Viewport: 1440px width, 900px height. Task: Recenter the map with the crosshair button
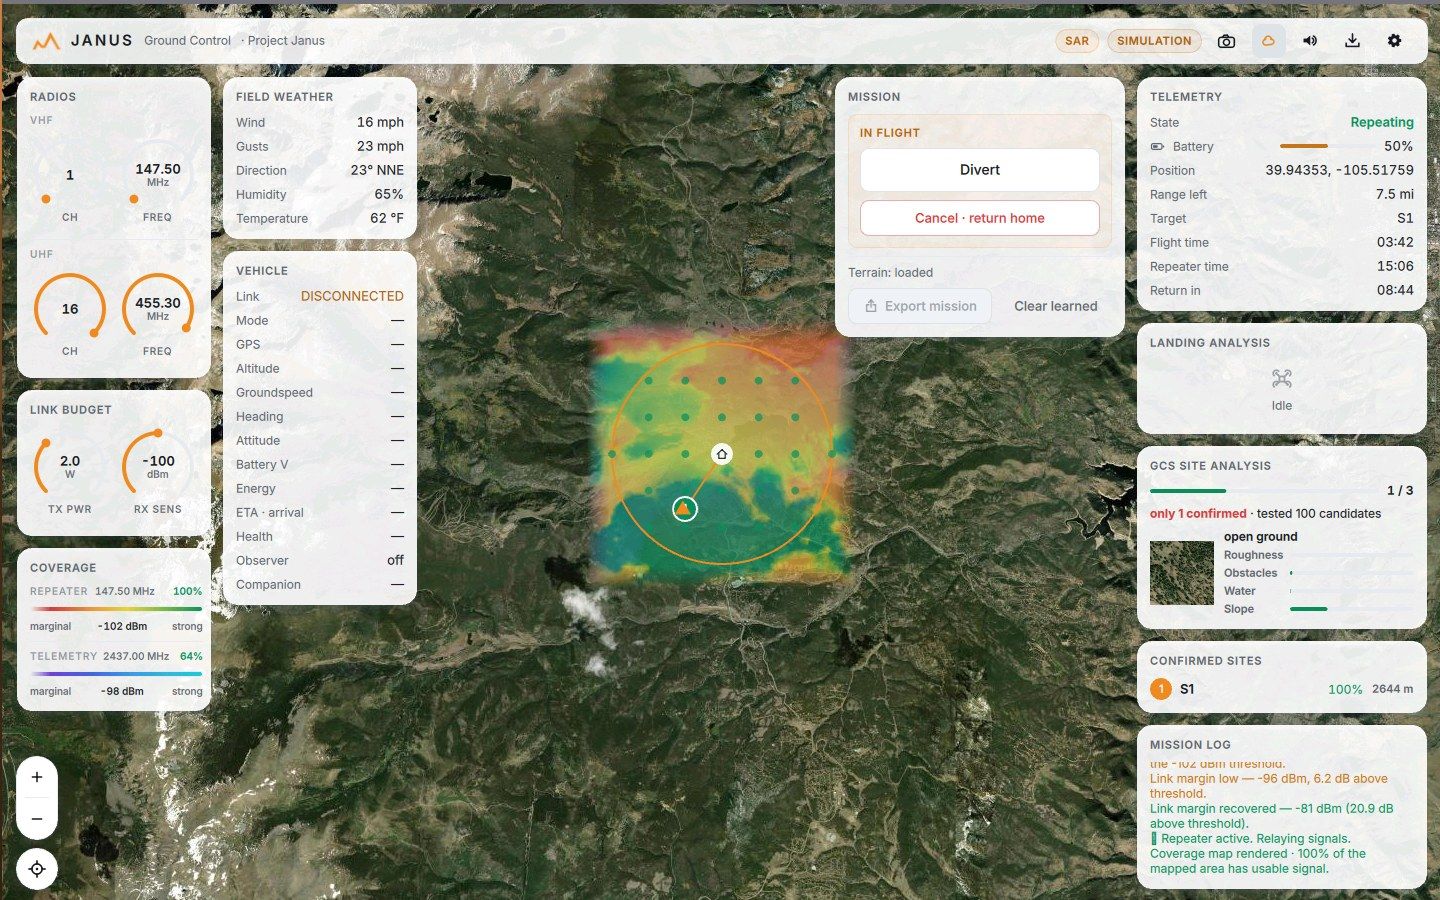pyautogui.click(x=37, y=869)
